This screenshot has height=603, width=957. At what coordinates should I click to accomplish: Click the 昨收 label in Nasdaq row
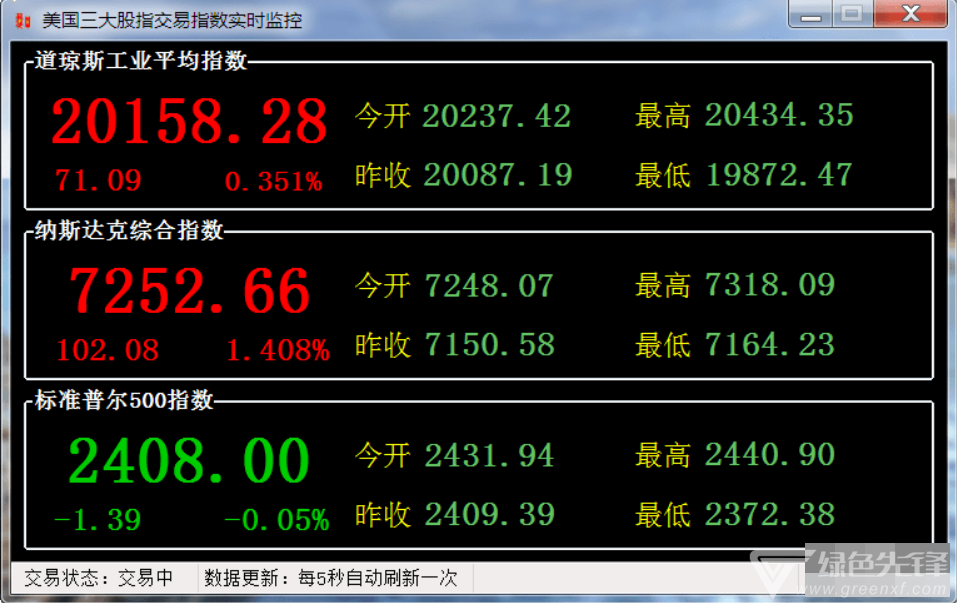[x=383, y=345]
